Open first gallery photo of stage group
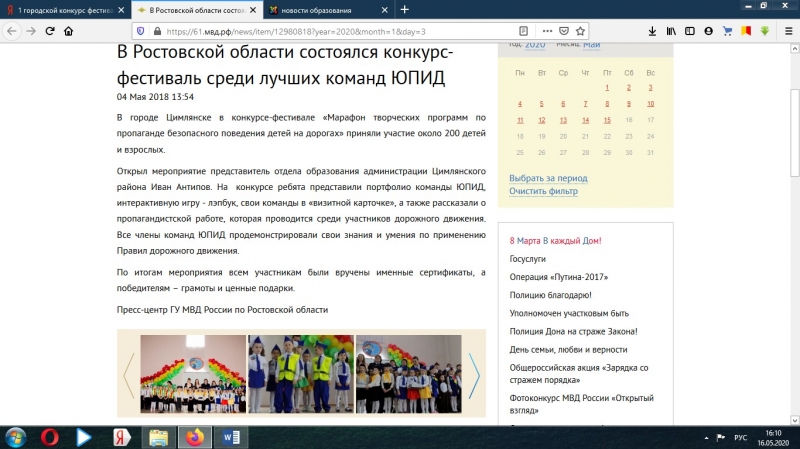The height and width of the screenshot is (449, 800). point(193,374)
